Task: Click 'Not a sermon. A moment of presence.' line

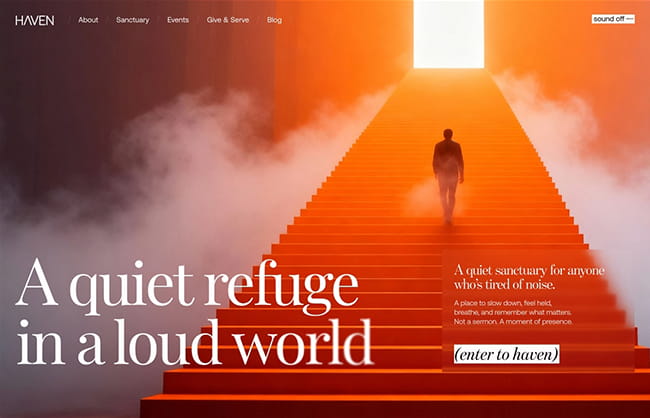Action: click(x=513, y=322)
